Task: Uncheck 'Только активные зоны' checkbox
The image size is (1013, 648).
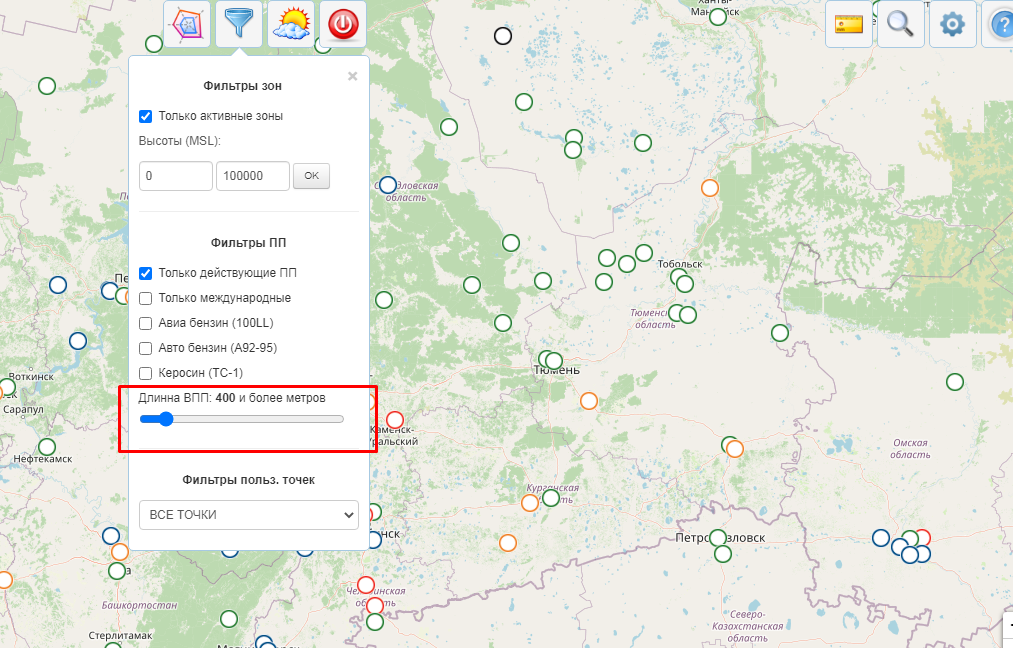Action: point(145,116)
